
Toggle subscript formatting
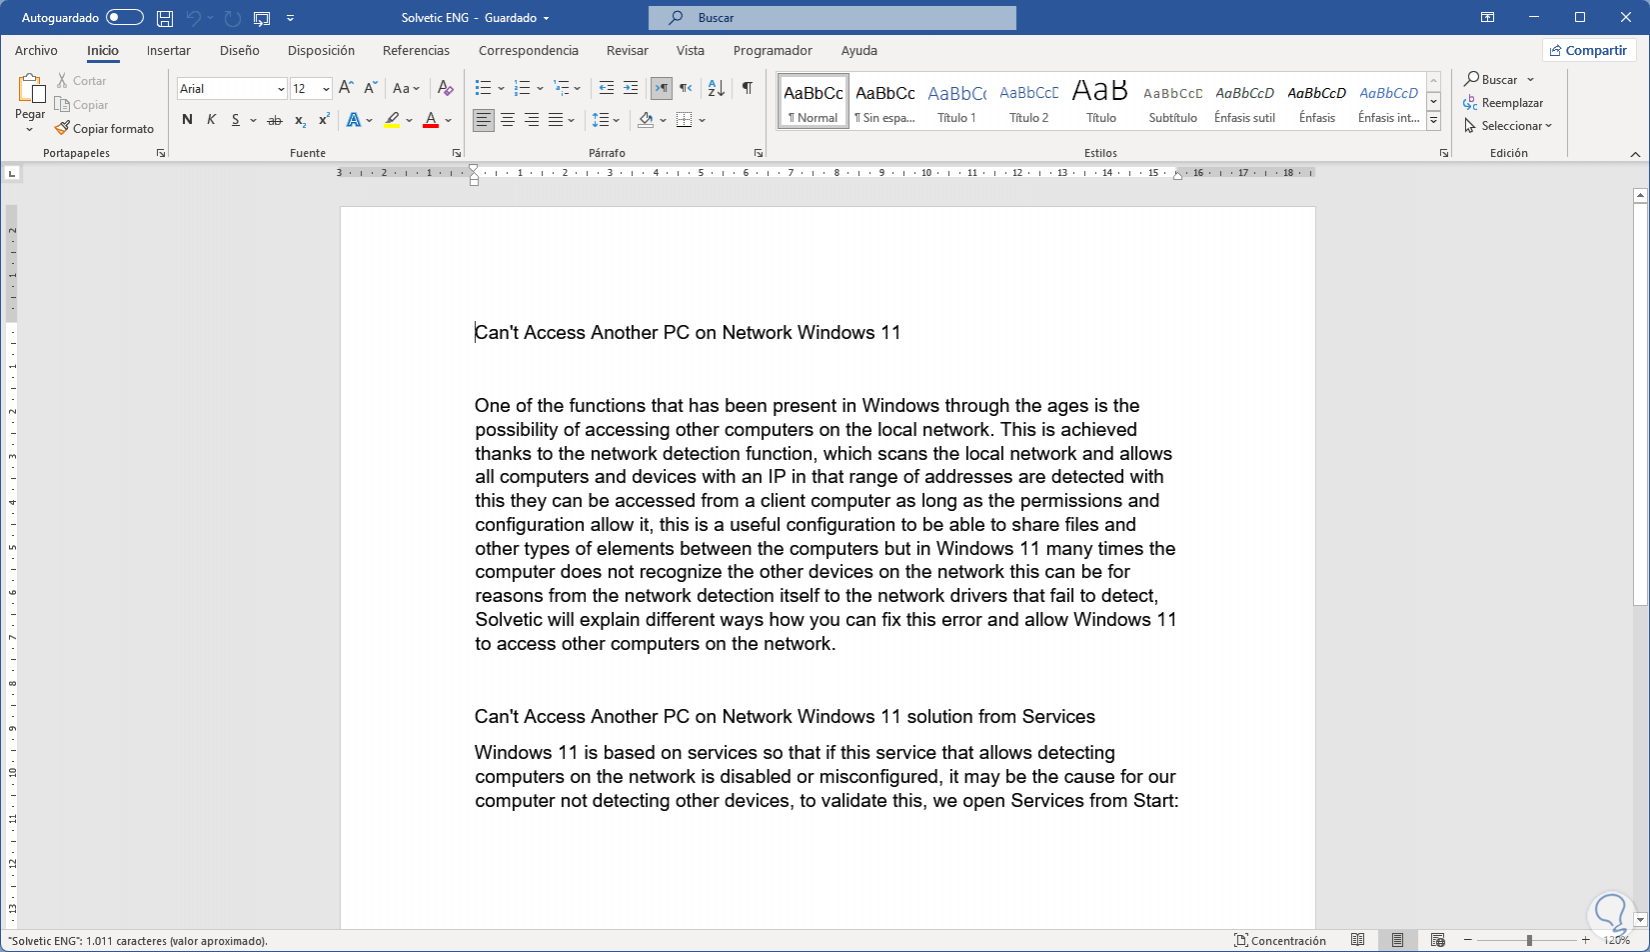[x=300, y=120]
